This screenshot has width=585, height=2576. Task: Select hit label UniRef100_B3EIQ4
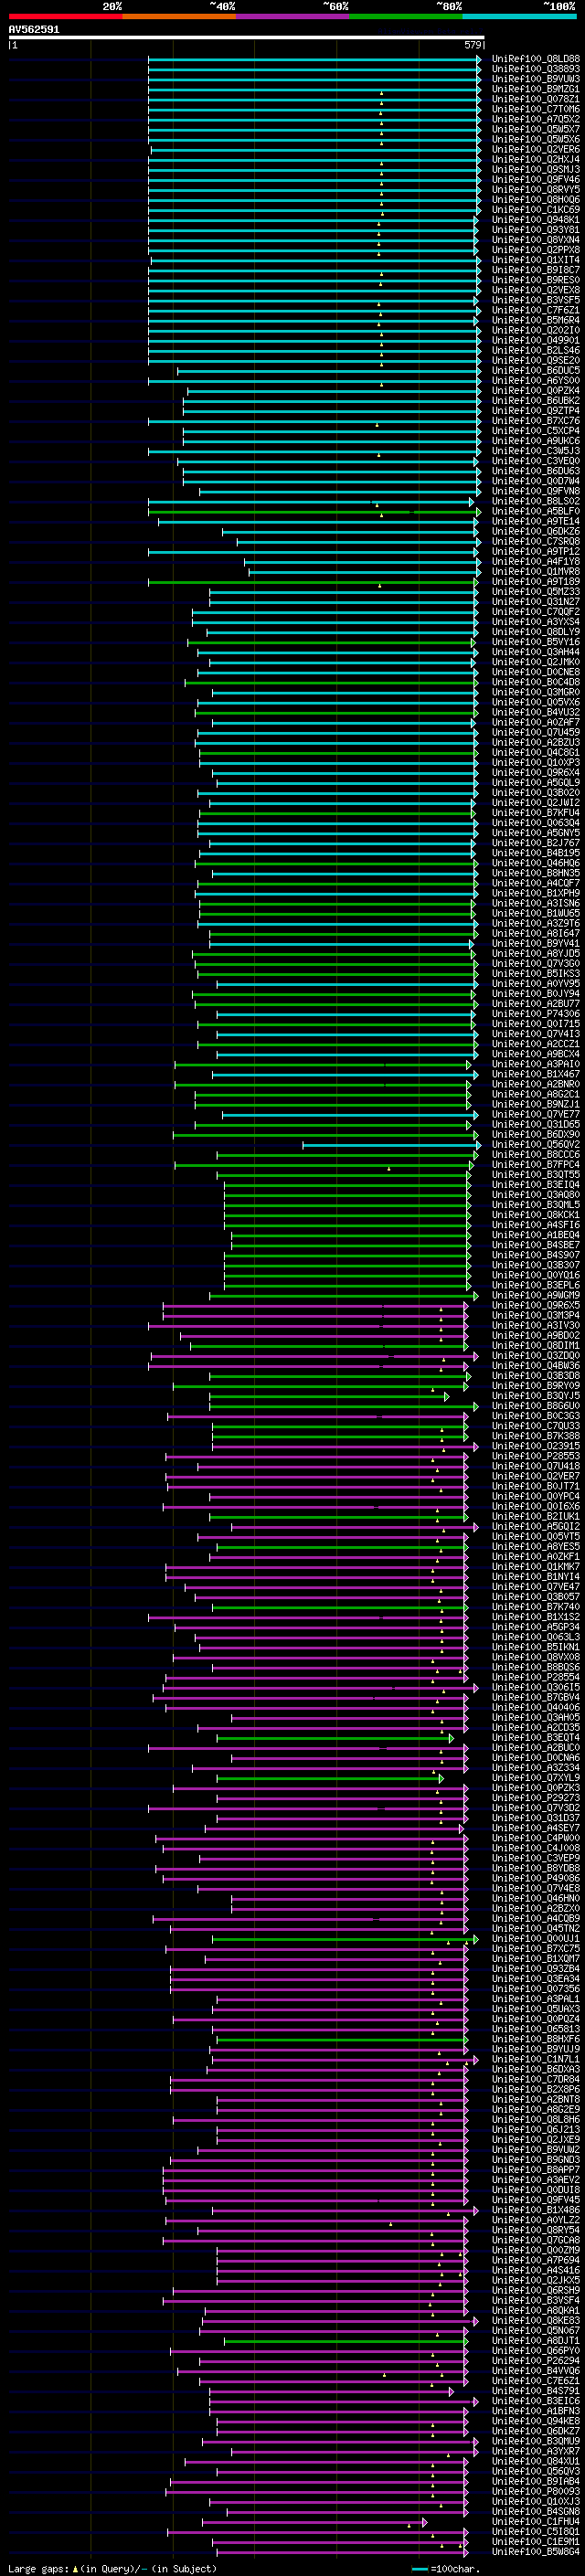pyautogui.click(x=536, y=1185)
